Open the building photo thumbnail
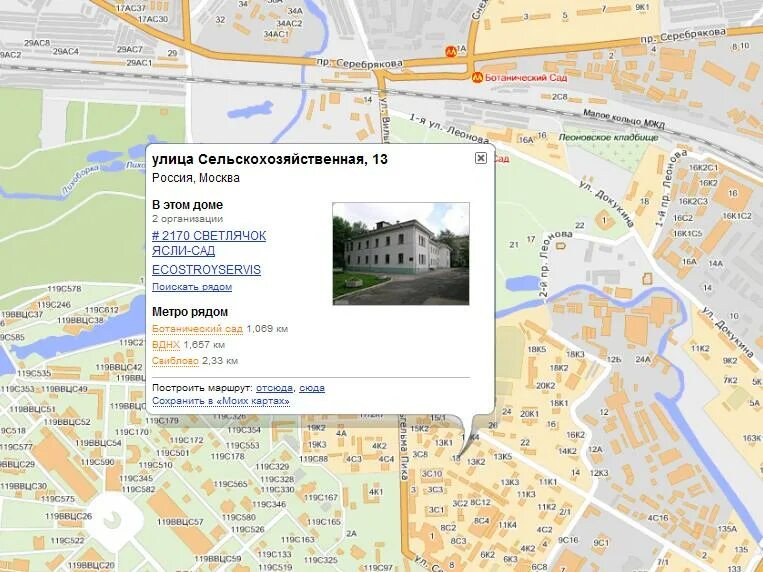Screen dimensions: 763x572 point(401,254)
